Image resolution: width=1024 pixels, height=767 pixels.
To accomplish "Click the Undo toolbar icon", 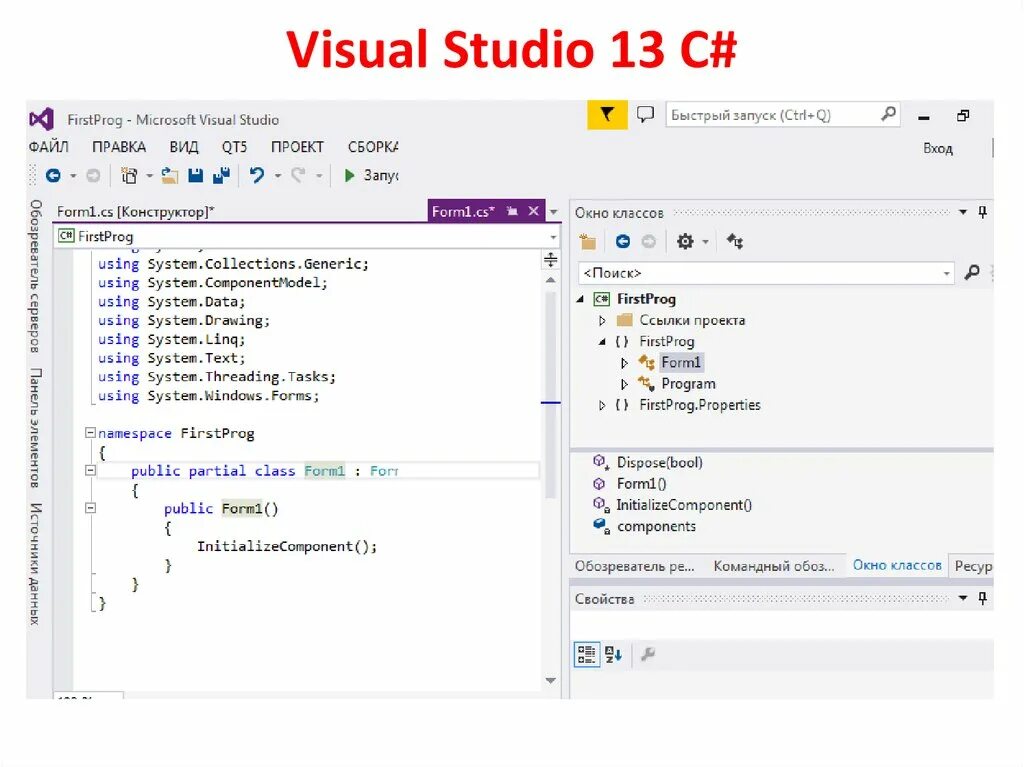I will pos(257,175).
